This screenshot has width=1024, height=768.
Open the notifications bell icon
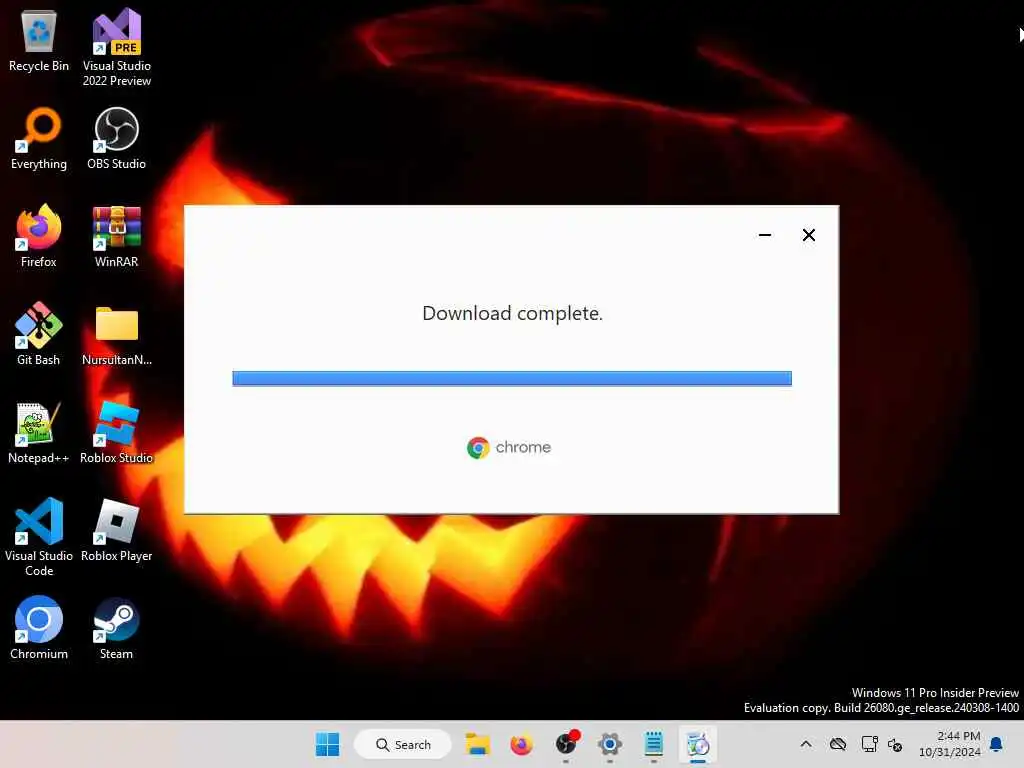996,744
